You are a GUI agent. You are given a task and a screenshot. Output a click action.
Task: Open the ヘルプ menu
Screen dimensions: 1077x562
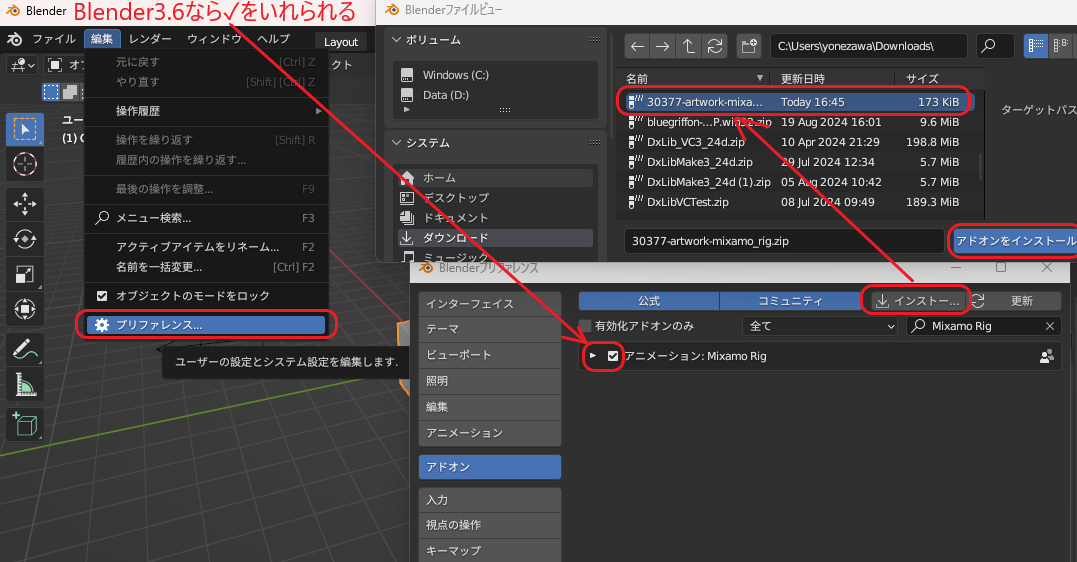(273, 39)
